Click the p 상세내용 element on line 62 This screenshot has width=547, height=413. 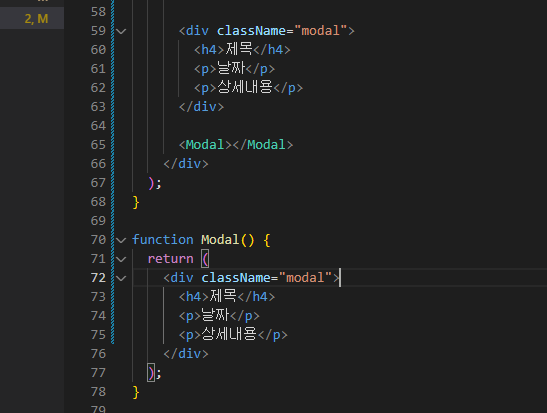248,88
